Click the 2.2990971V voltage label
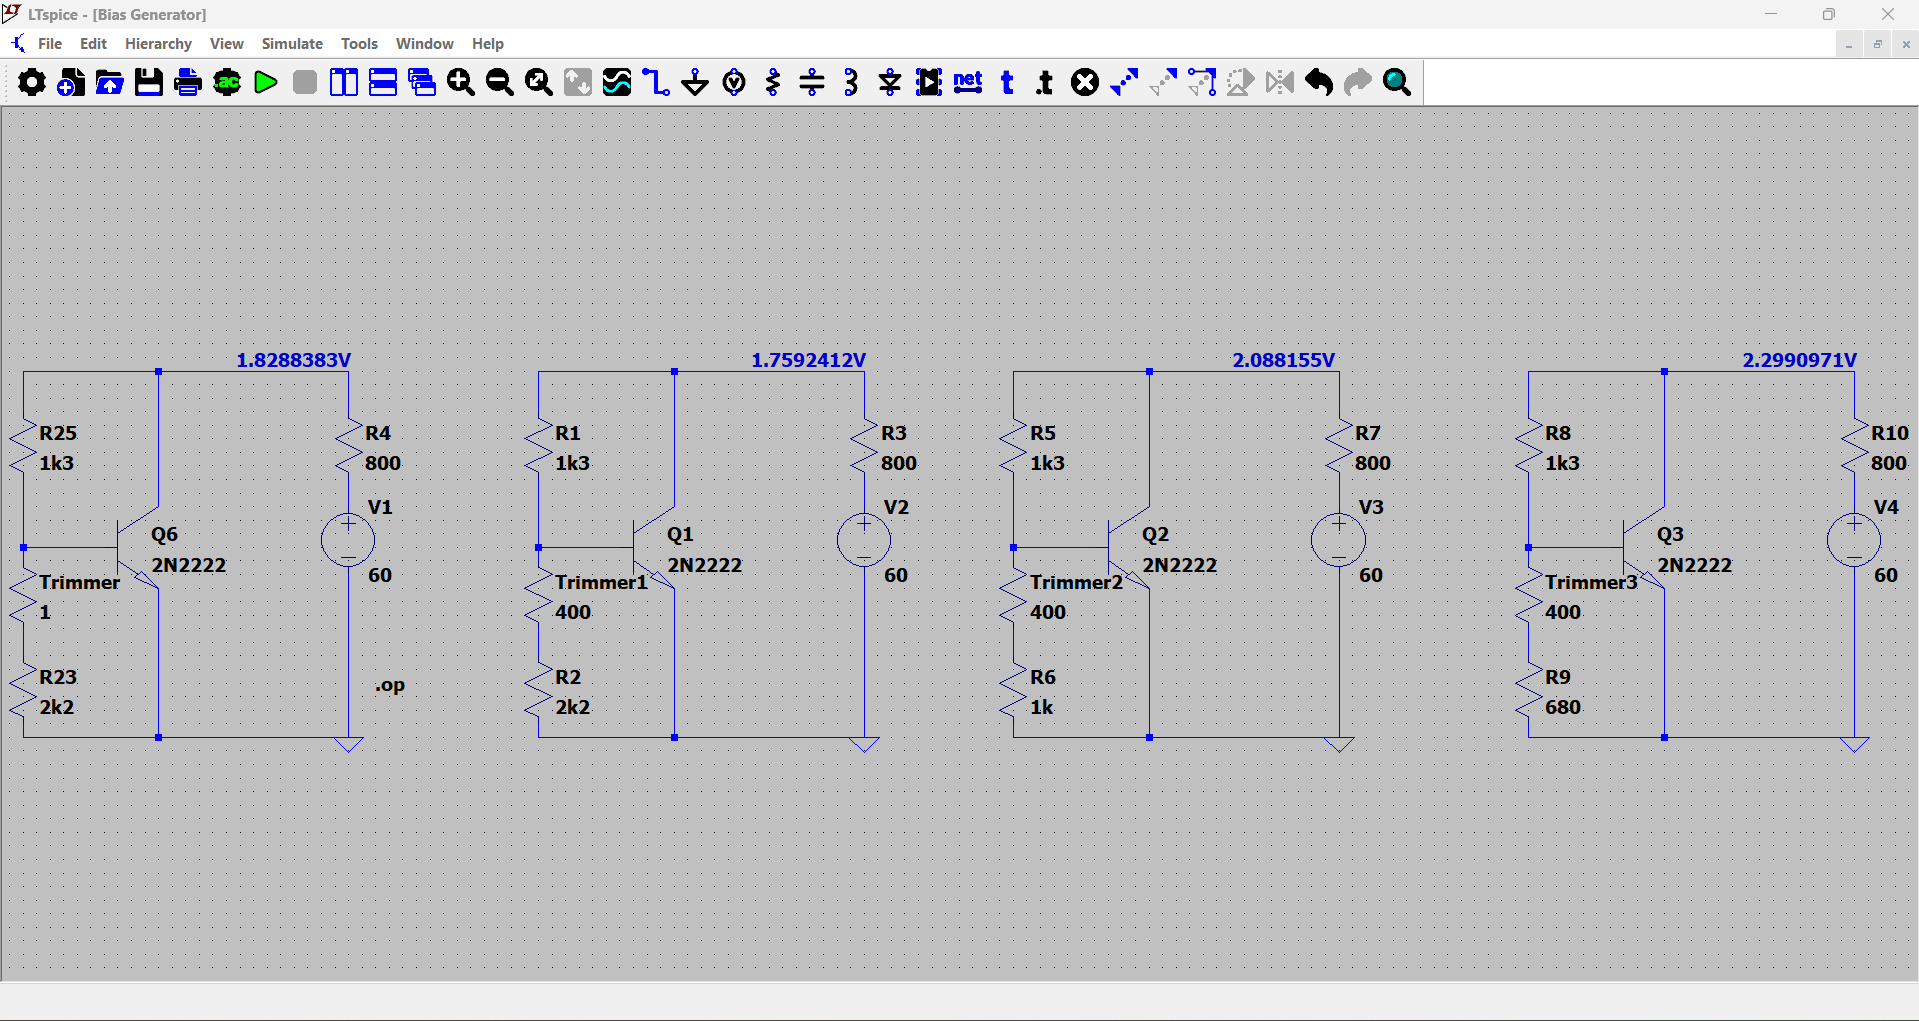Viewport: 1919px width, 1021px height. (1799, 360)
